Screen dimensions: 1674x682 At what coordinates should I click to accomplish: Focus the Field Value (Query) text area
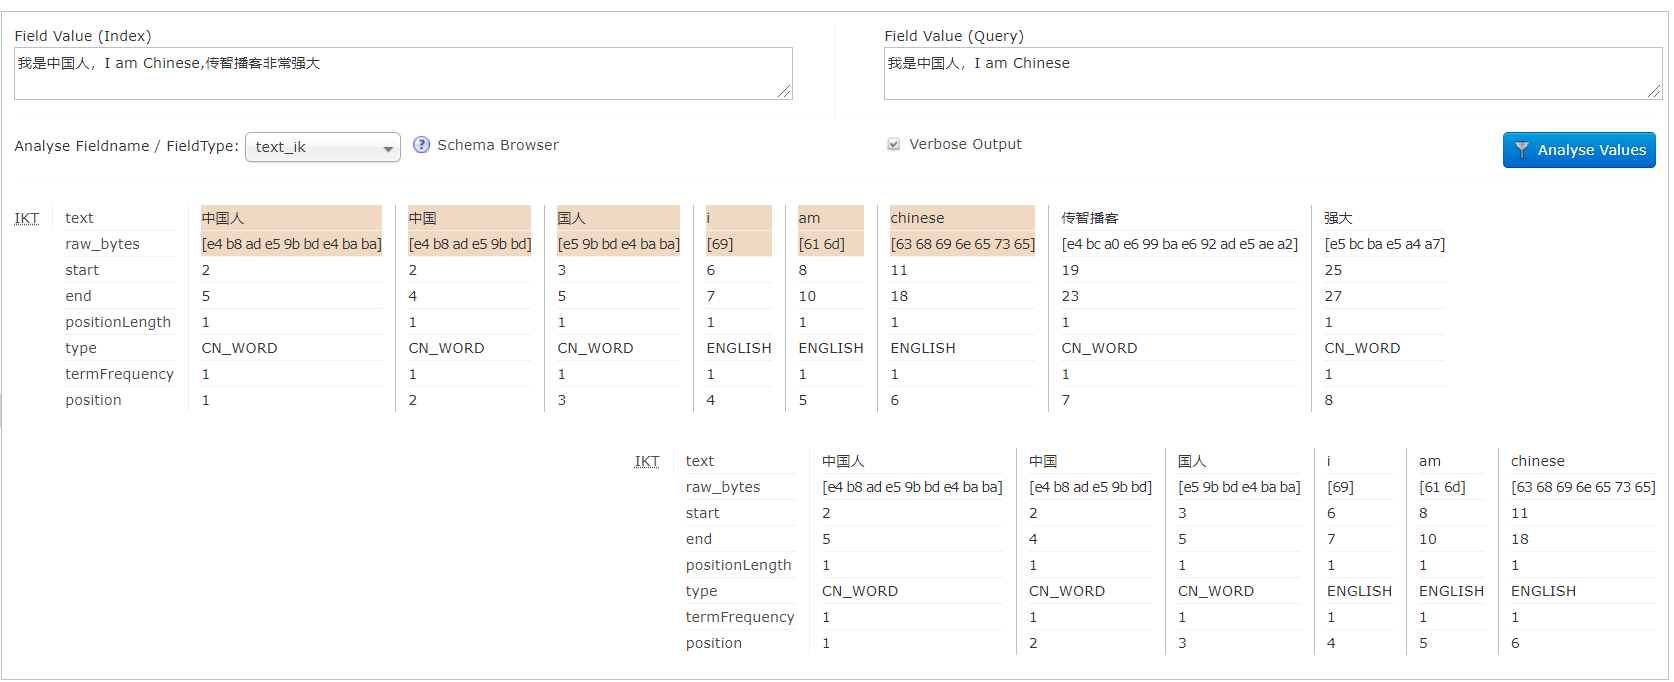point(1270,73)
